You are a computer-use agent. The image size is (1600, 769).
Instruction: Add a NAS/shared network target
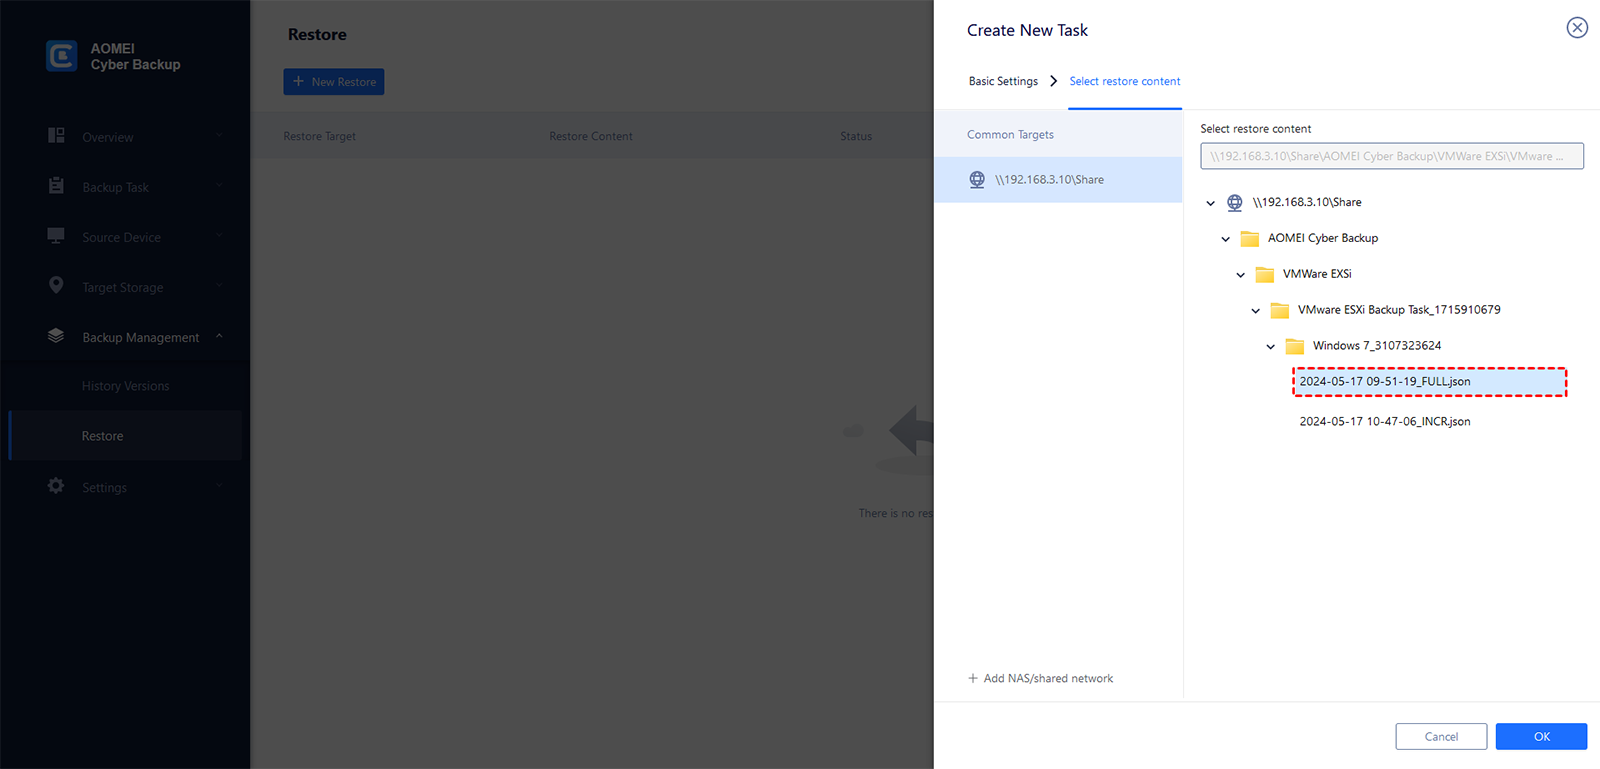point(1040,678)
